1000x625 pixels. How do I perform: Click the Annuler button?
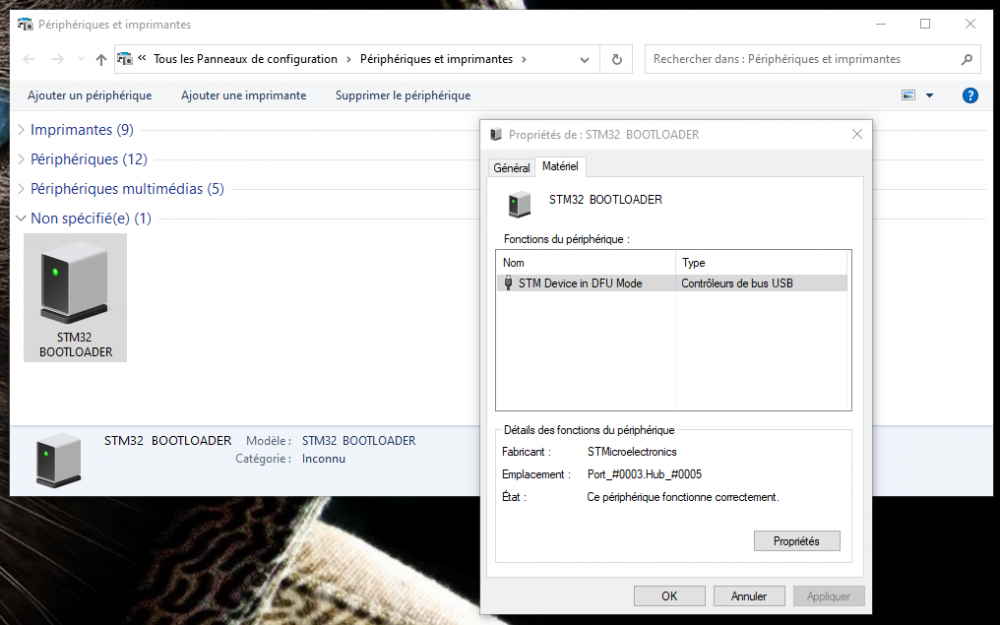(748, 596)
